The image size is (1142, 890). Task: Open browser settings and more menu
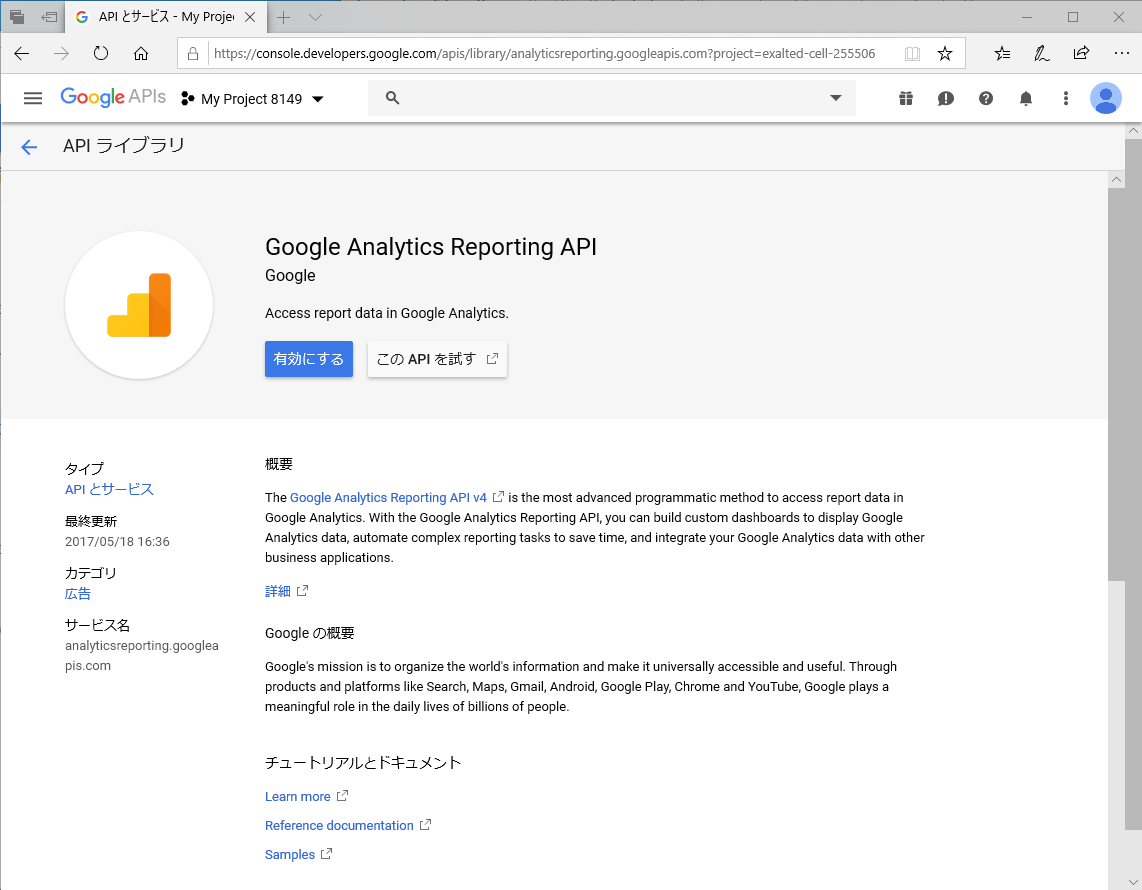pos(1122,53)
